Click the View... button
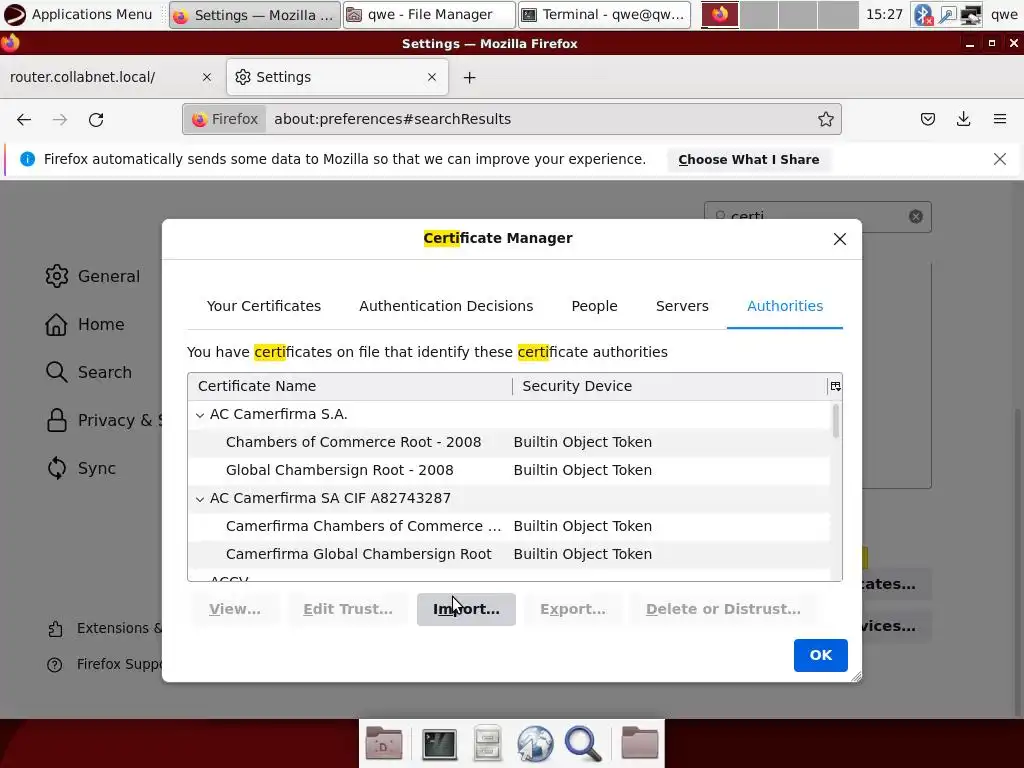1024x768 pixels. (234, 609)
